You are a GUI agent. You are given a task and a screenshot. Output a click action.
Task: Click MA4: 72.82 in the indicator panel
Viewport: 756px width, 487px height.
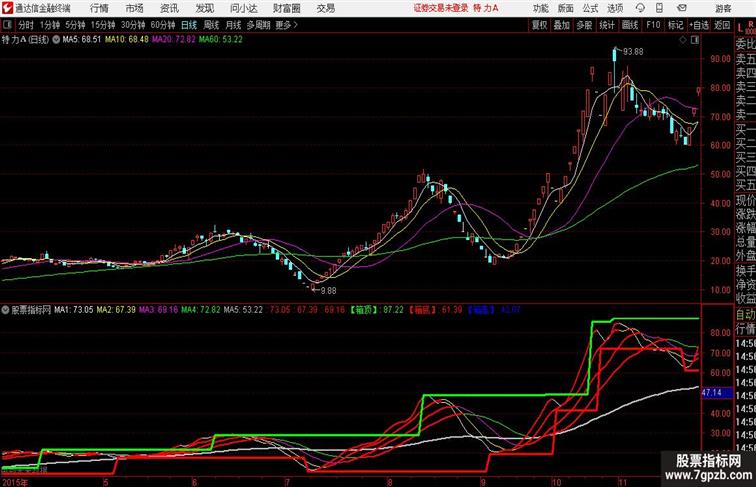point(201,310)
